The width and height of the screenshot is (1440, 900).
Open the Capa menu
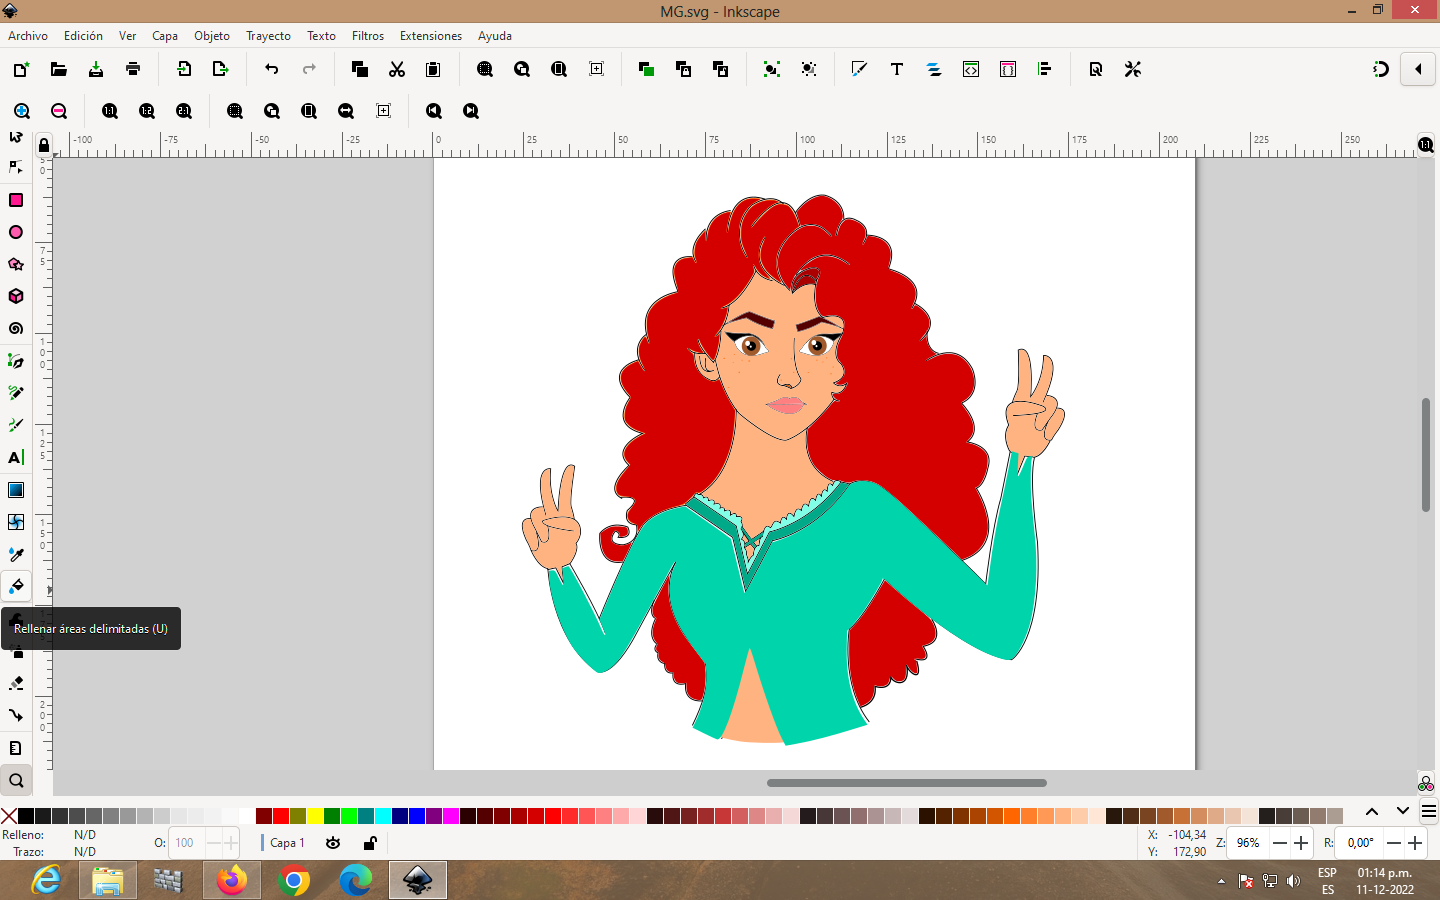(x=165, y=35)
